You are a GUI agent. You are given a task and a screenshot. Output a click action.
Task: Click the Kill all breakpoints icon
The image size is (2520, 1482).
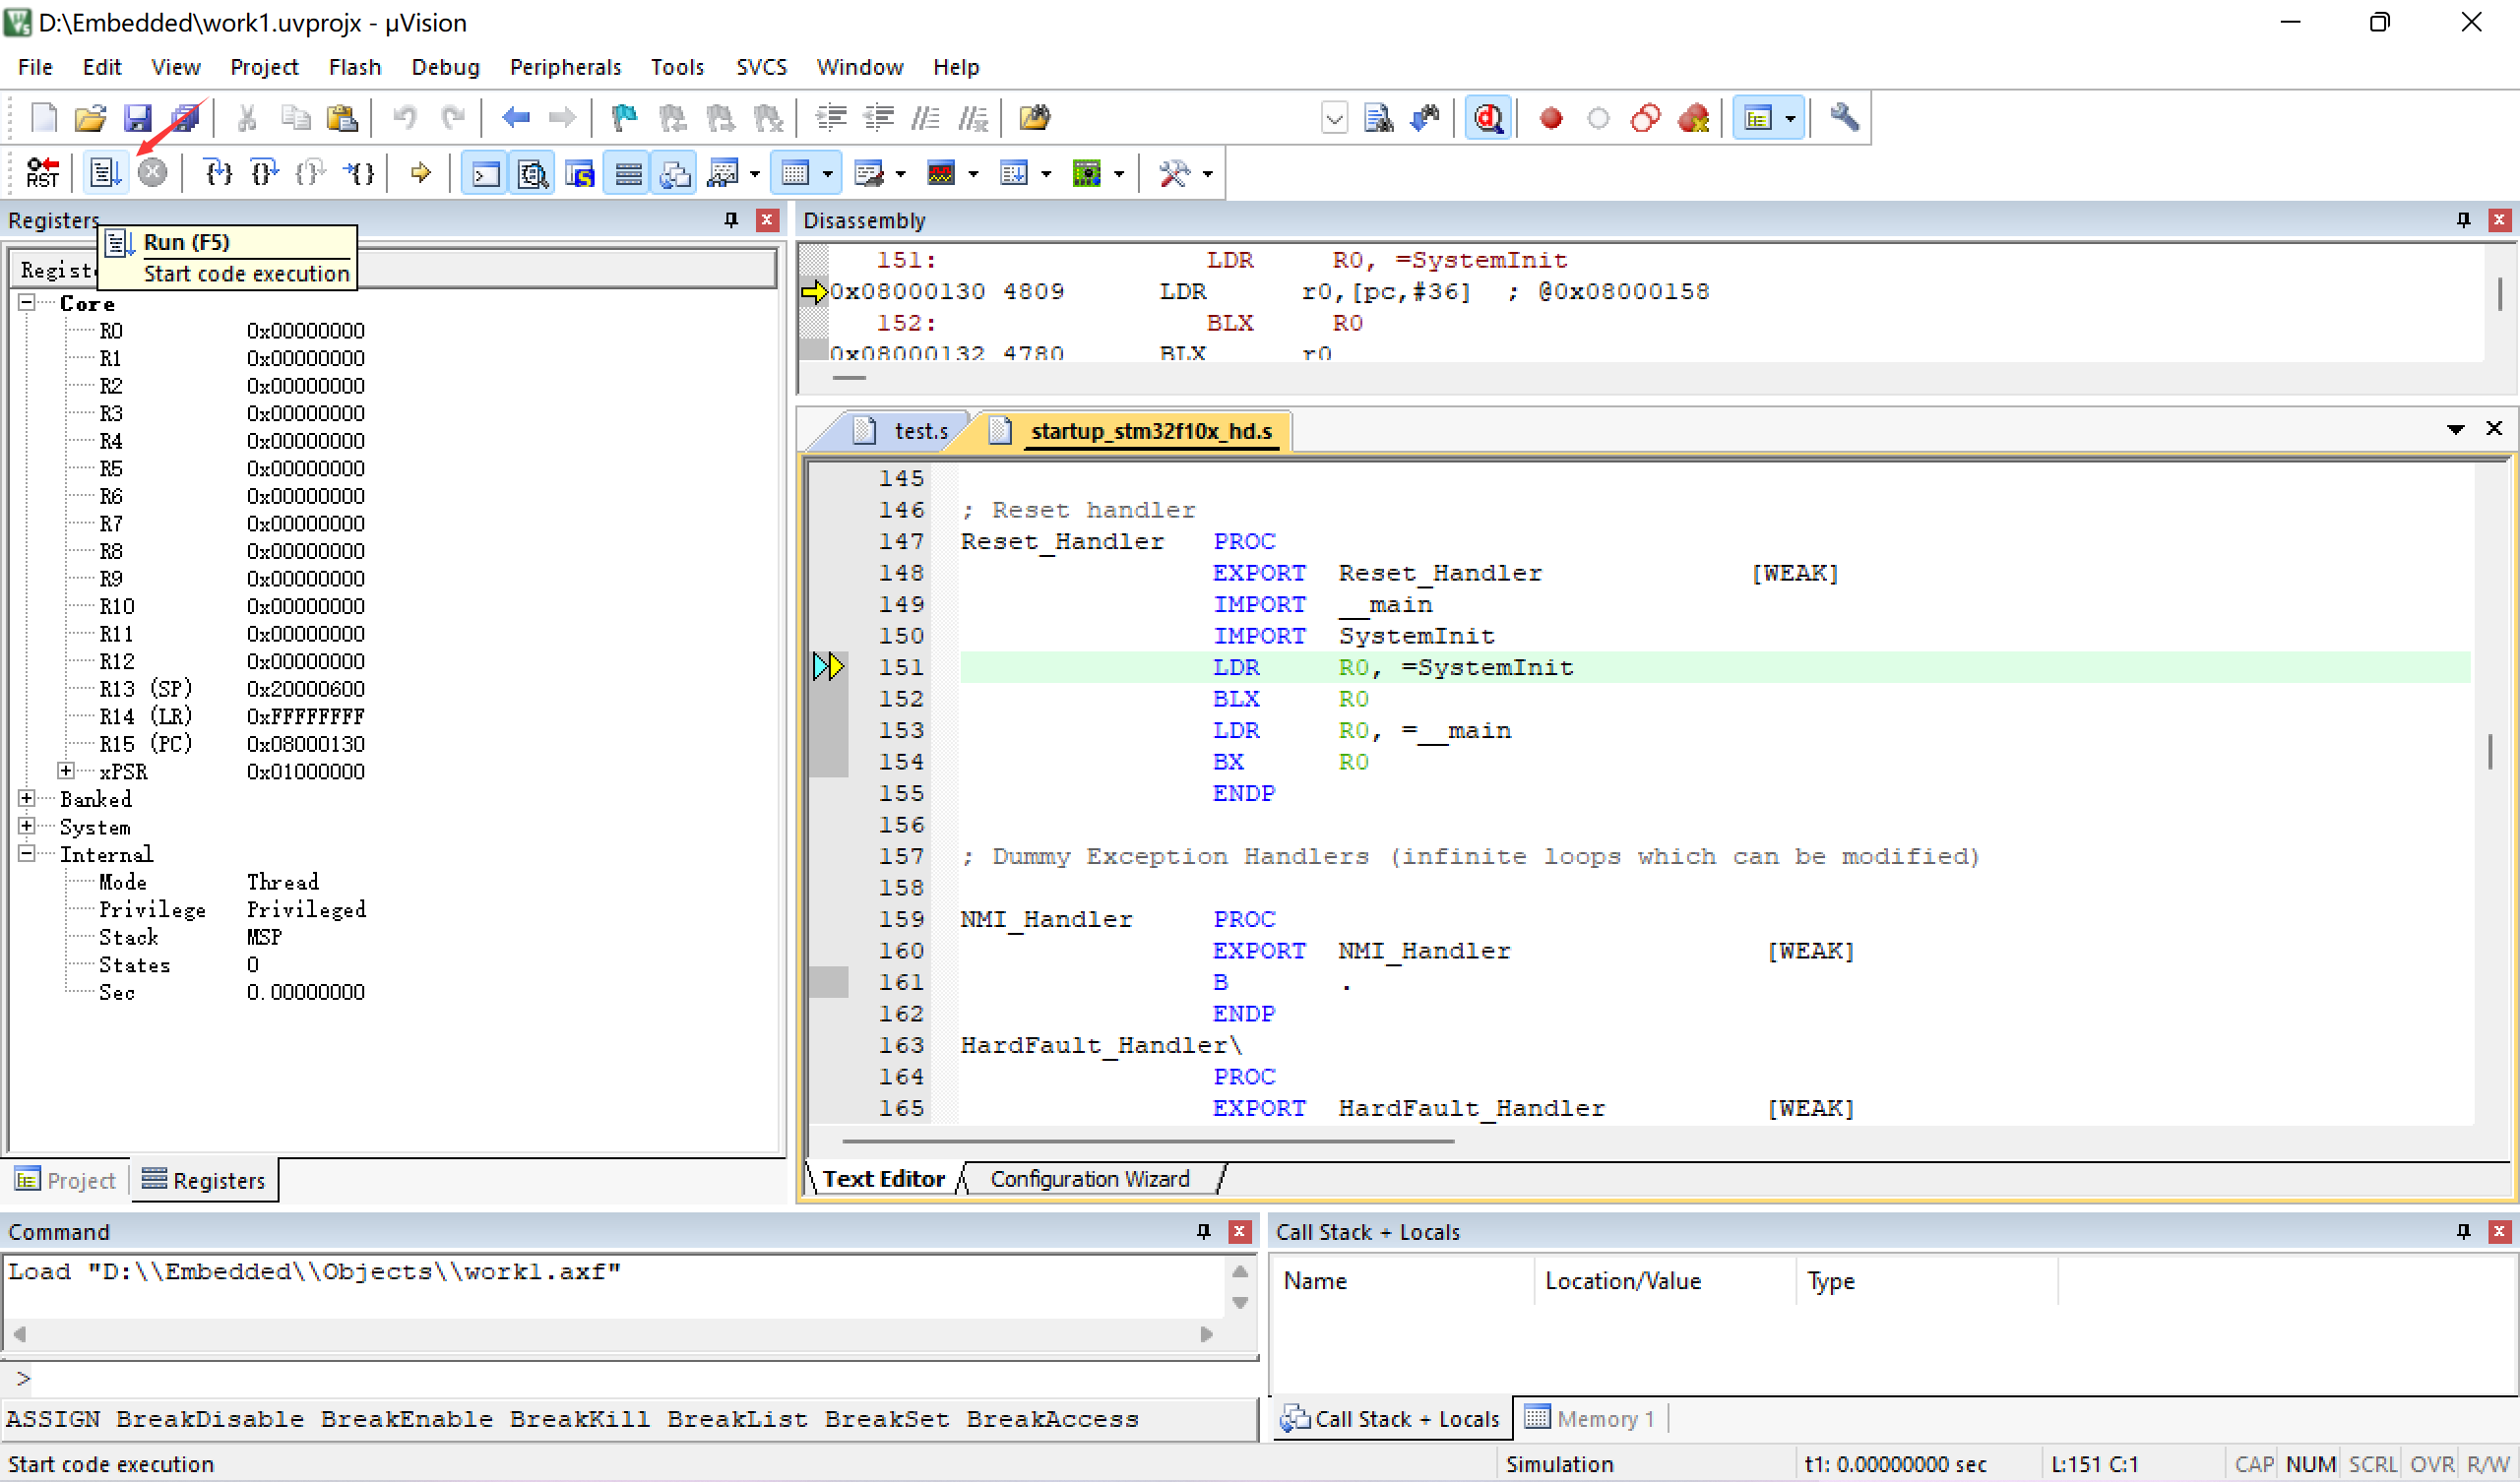tap(1693, 118)
